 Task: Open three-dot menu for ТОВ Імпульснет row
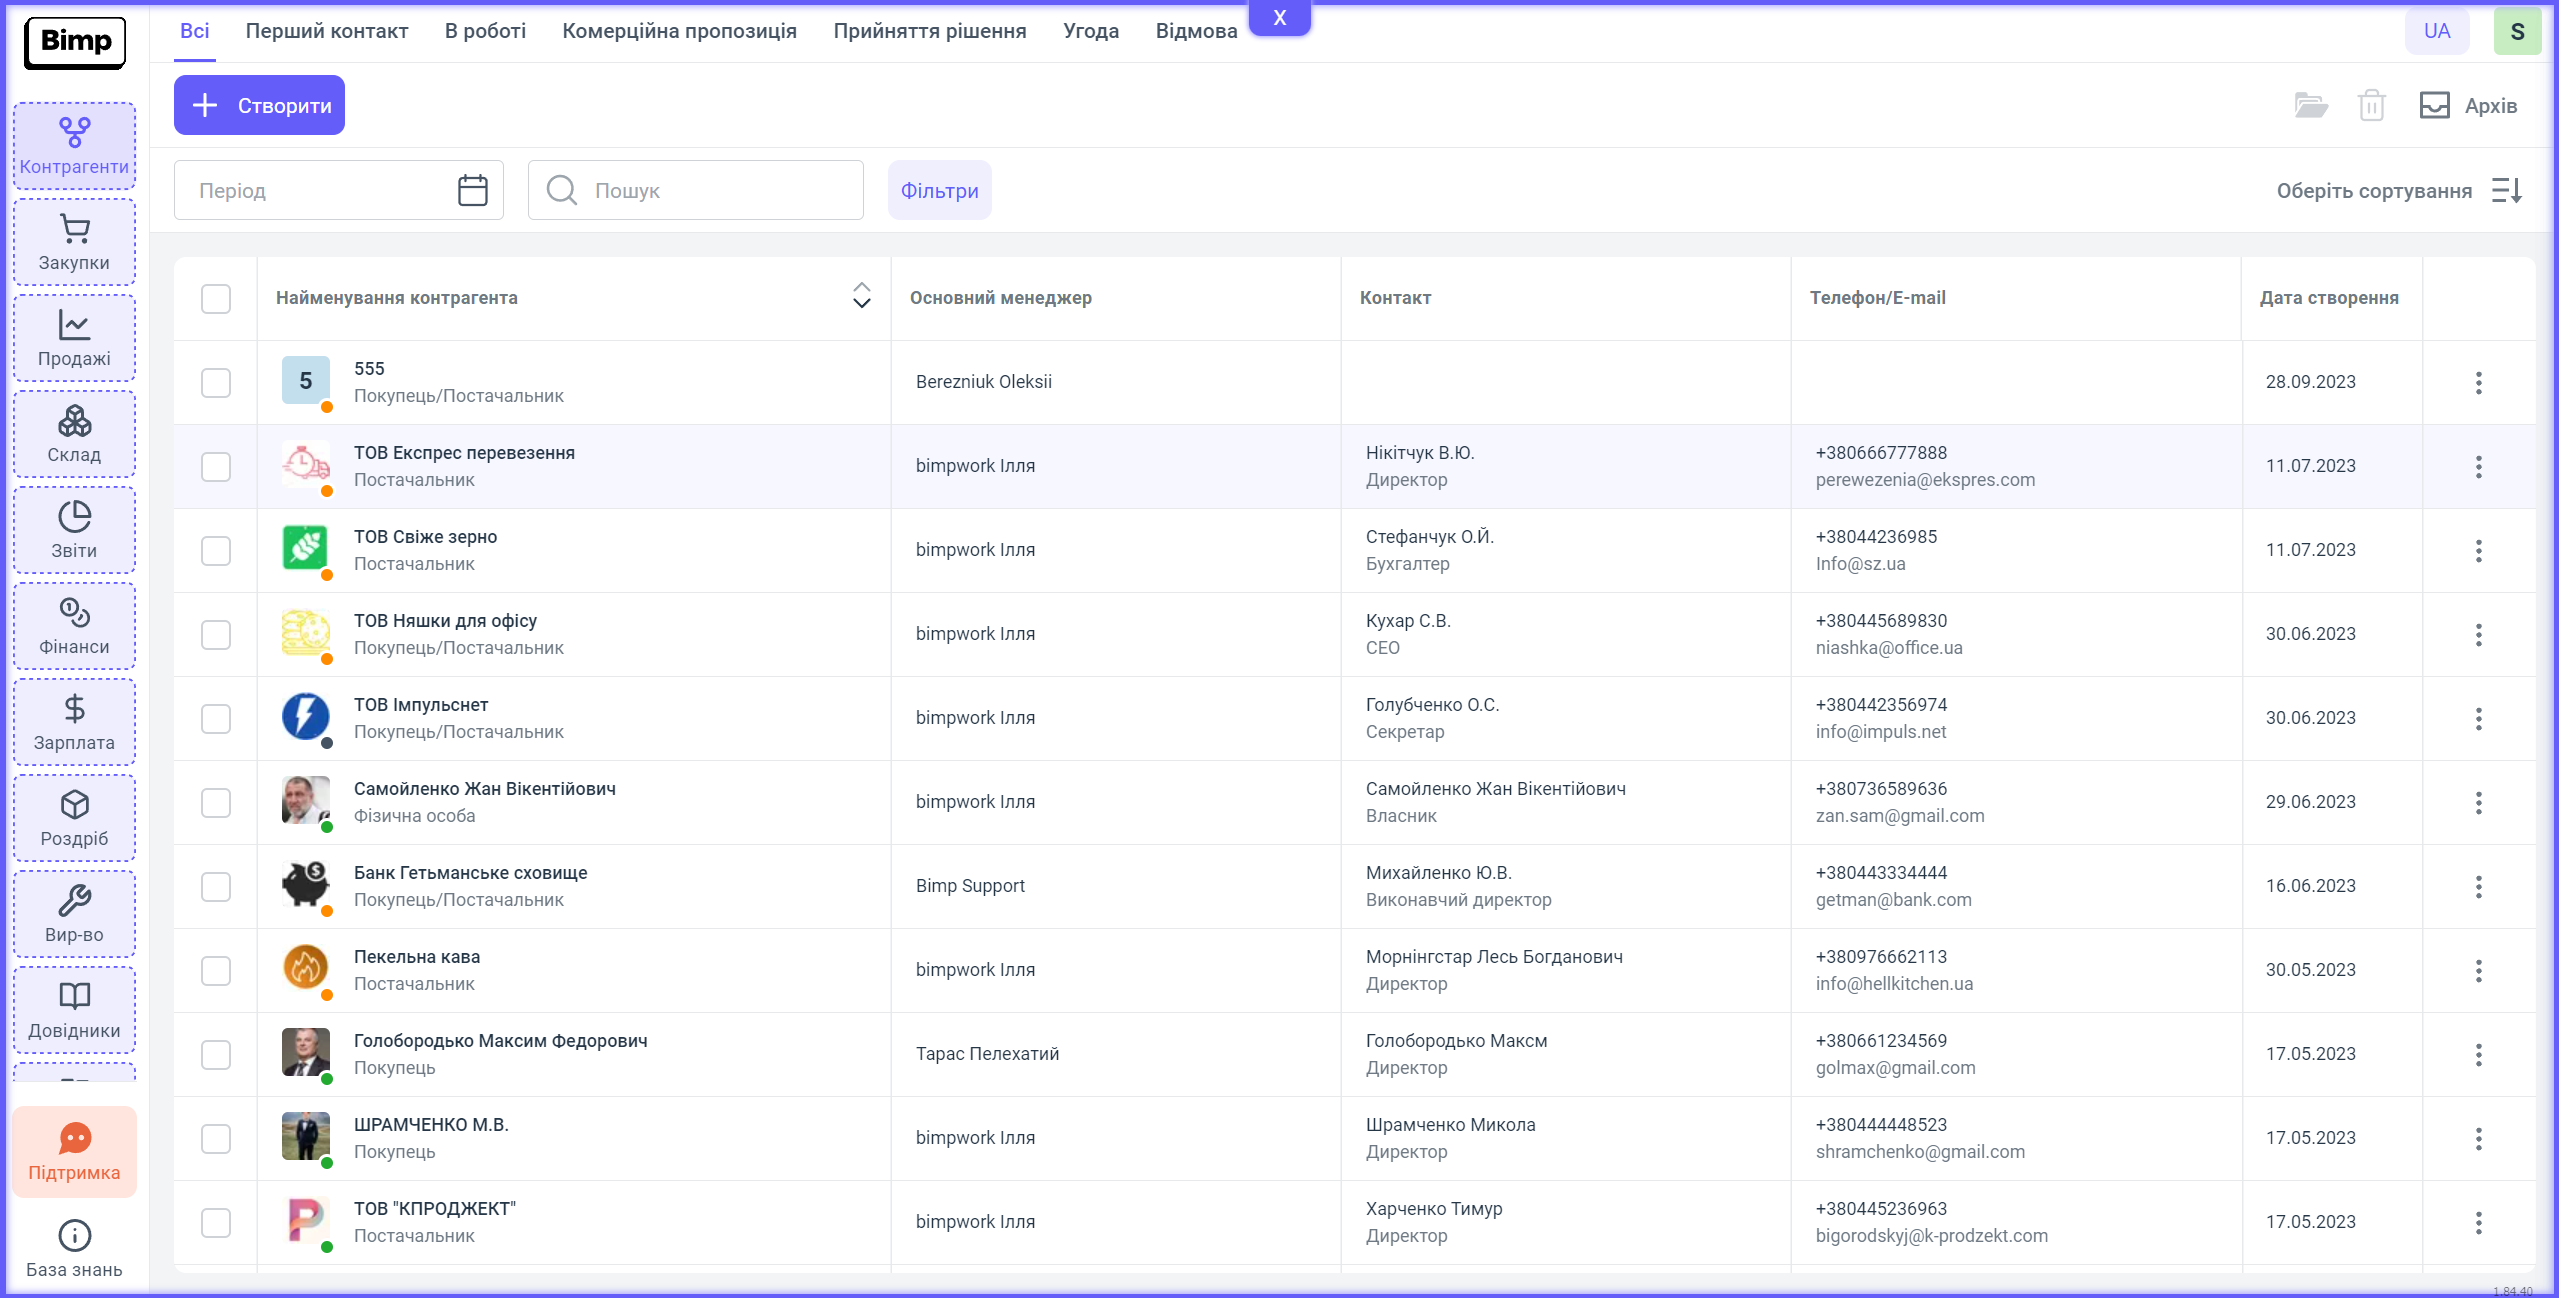pos(2478,718)
